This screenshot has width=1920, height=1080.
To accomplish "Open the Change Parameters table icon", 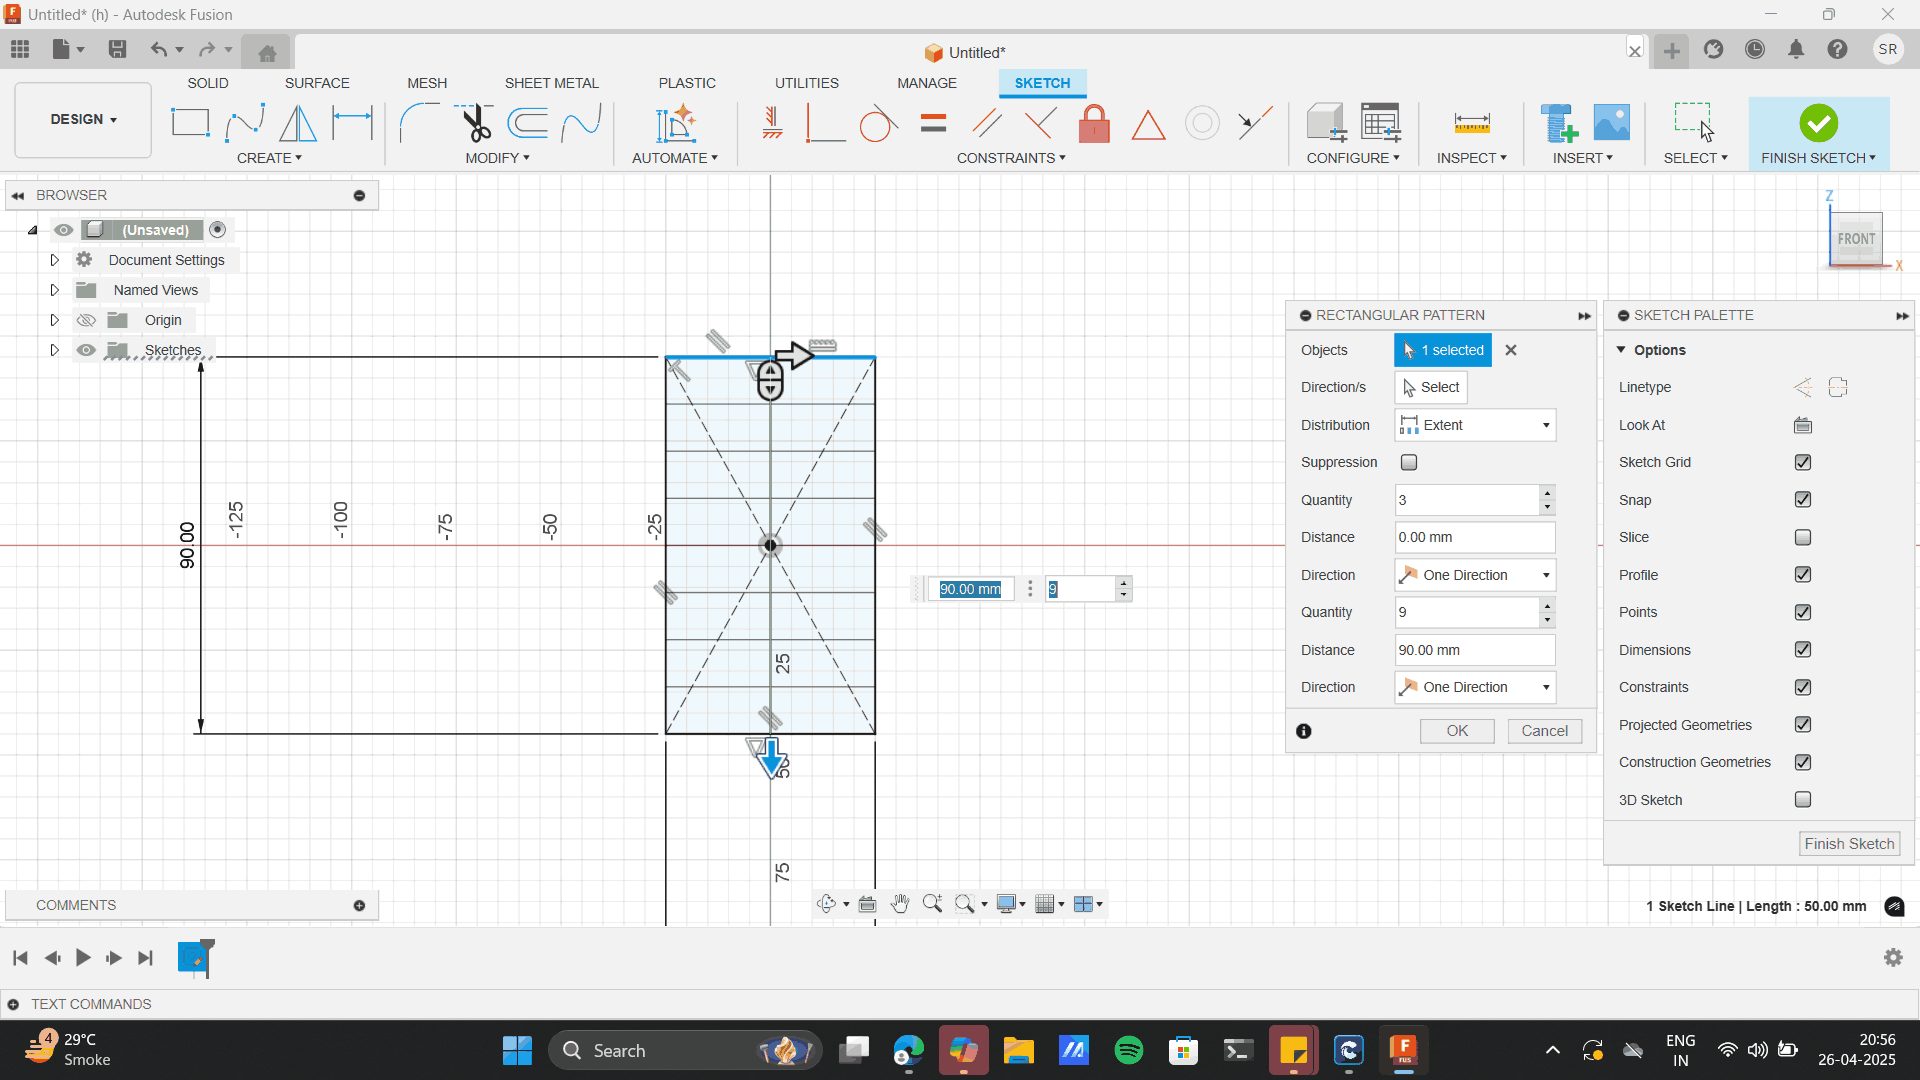I will (1380, 123).
